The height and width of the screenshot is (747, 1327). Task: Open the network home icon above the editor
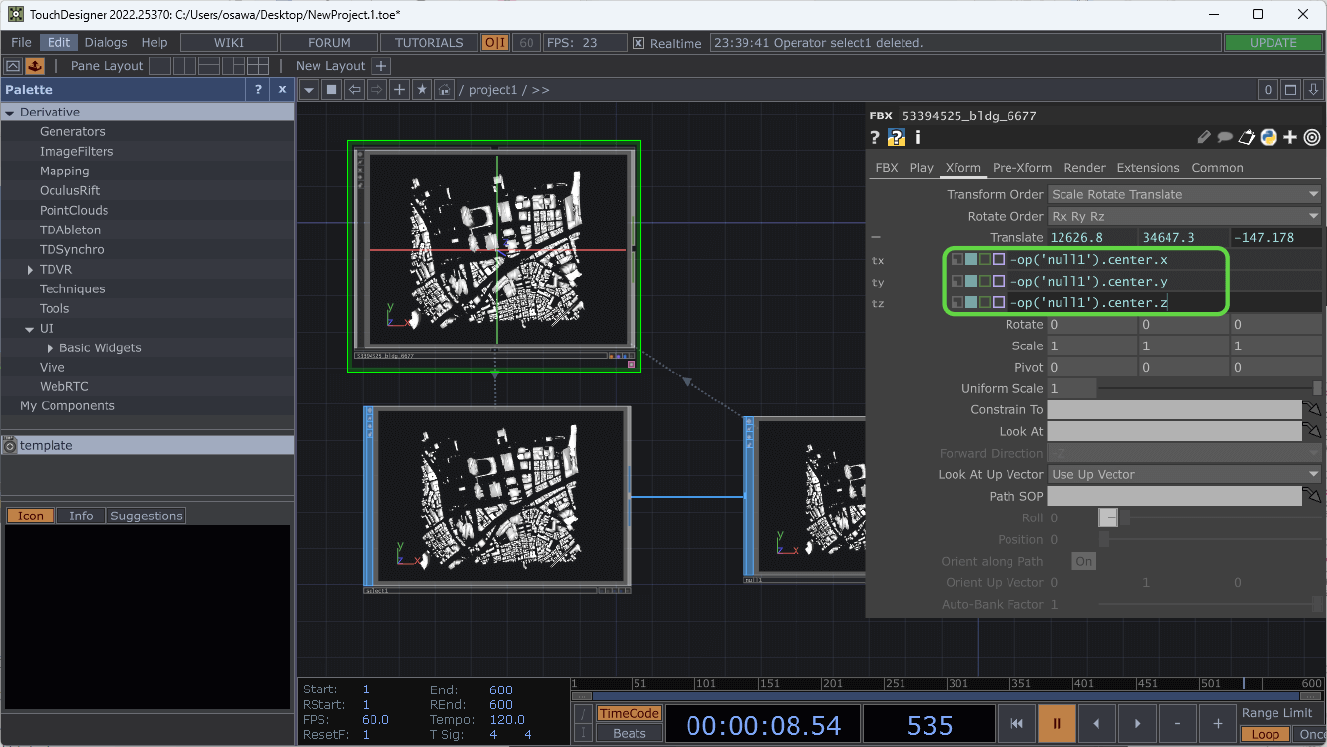pos(444,89)
